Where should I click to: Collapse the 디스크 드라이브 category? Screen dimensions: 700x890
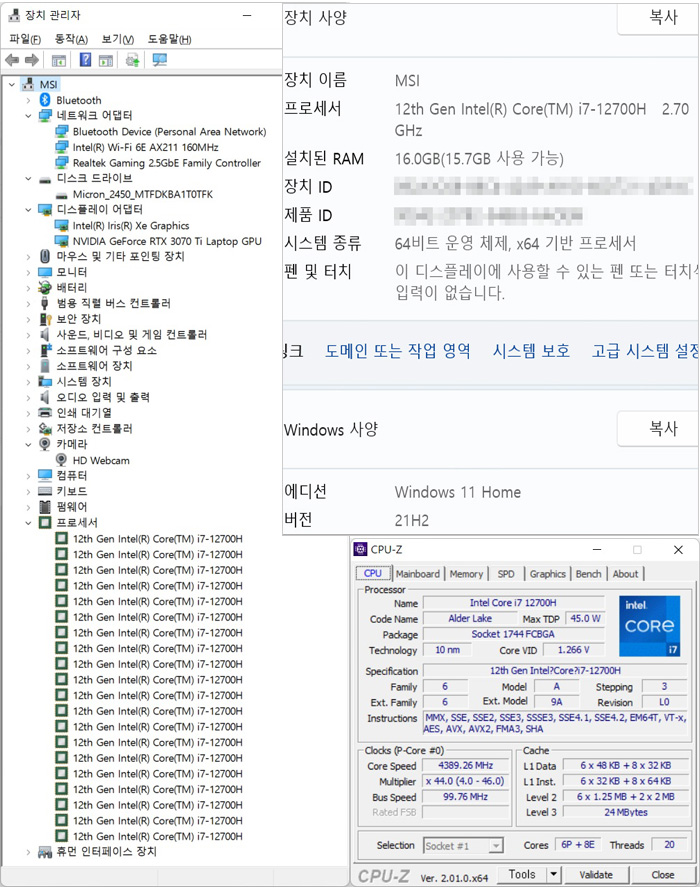[x=28, y=178]
